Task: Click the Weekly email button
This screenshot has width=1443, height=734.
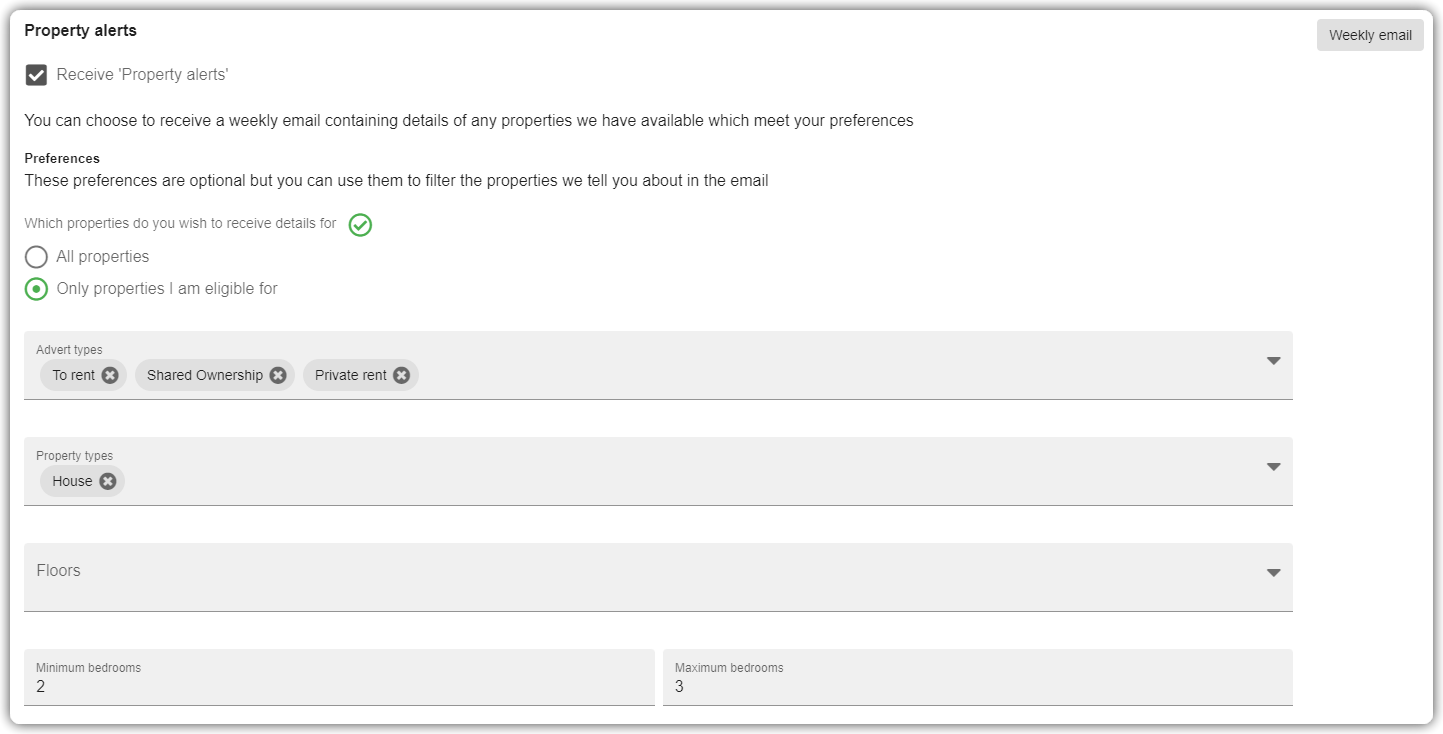Action: coord(1370,35)
